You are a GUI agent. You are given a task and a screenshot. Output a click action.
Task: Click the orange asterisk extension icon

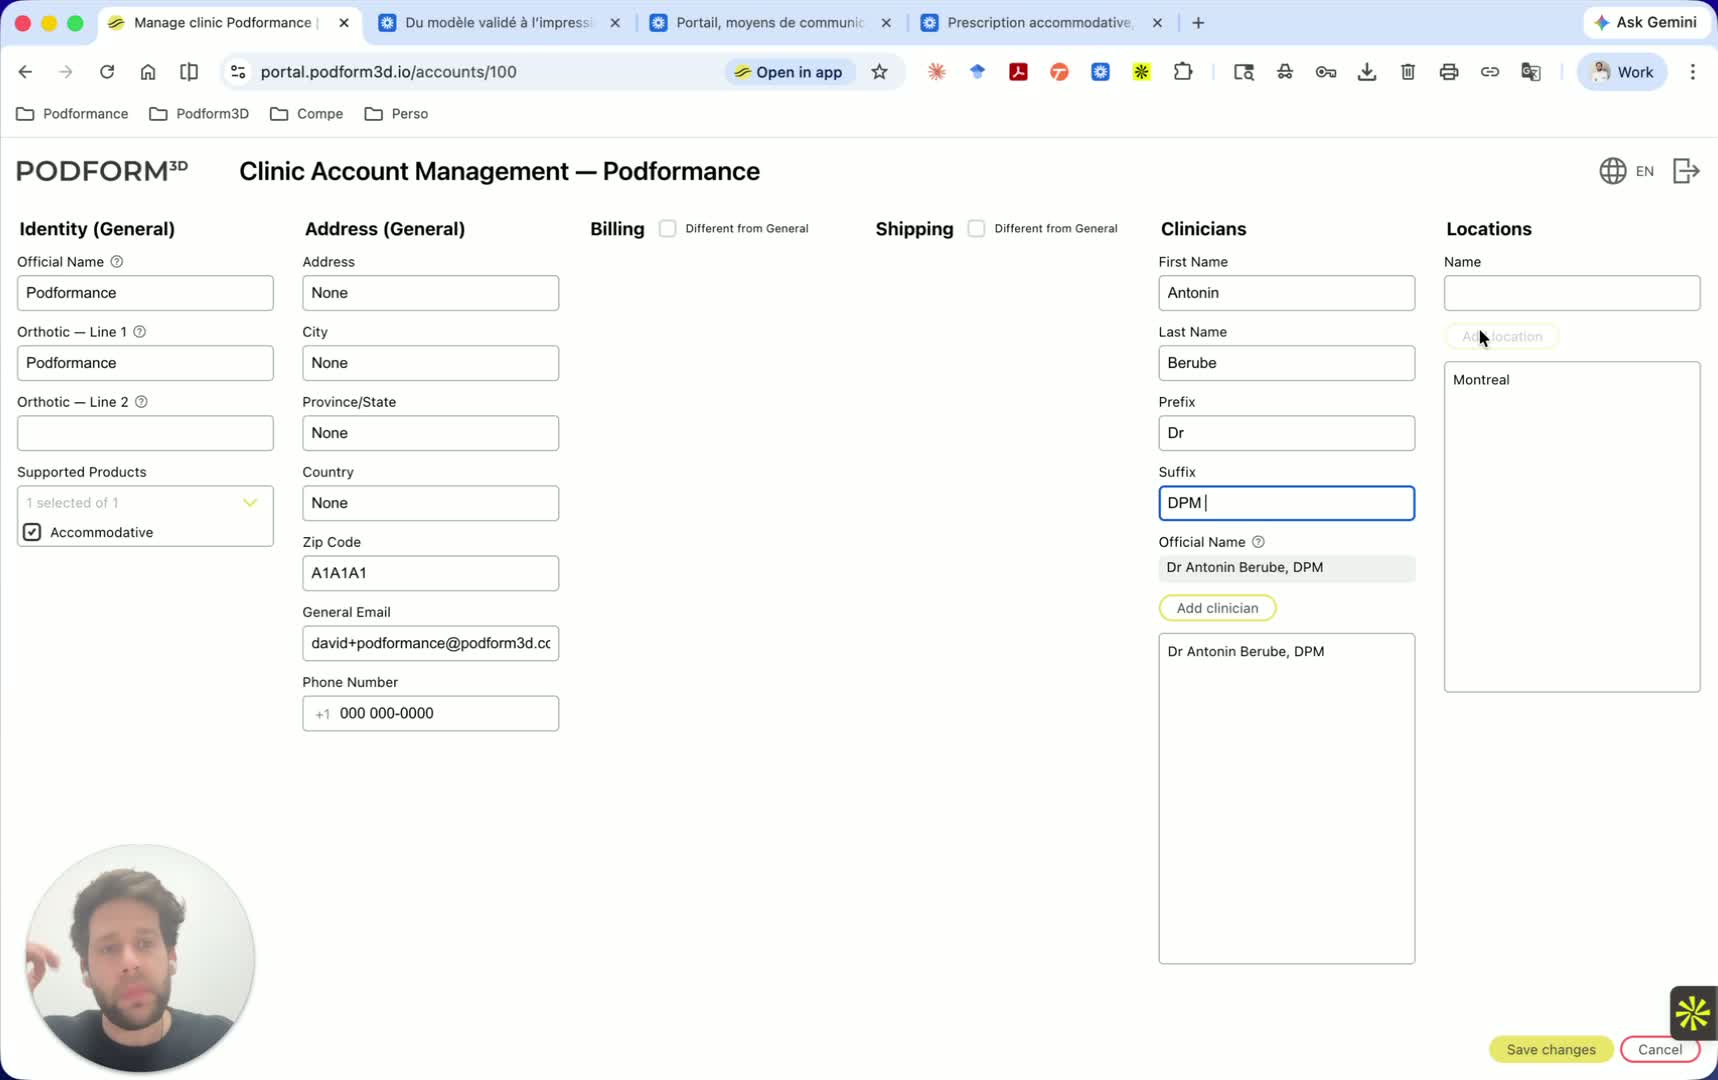tap(937, 72)
